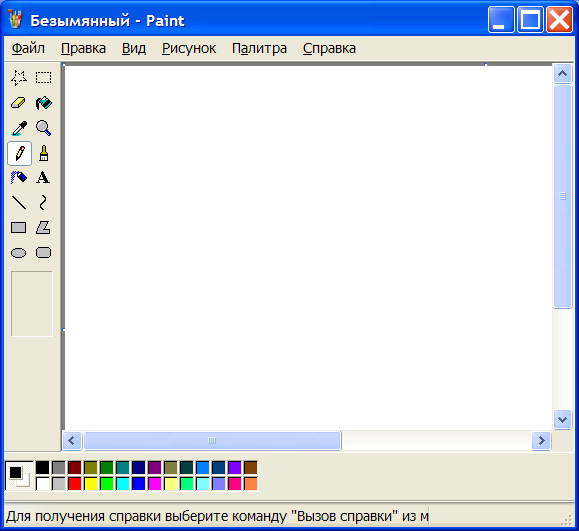Image resolution: width=579 pixels, height=531 pixels.
Task: Click the vertical scrollbar up arrow
Action: [562, 73]
